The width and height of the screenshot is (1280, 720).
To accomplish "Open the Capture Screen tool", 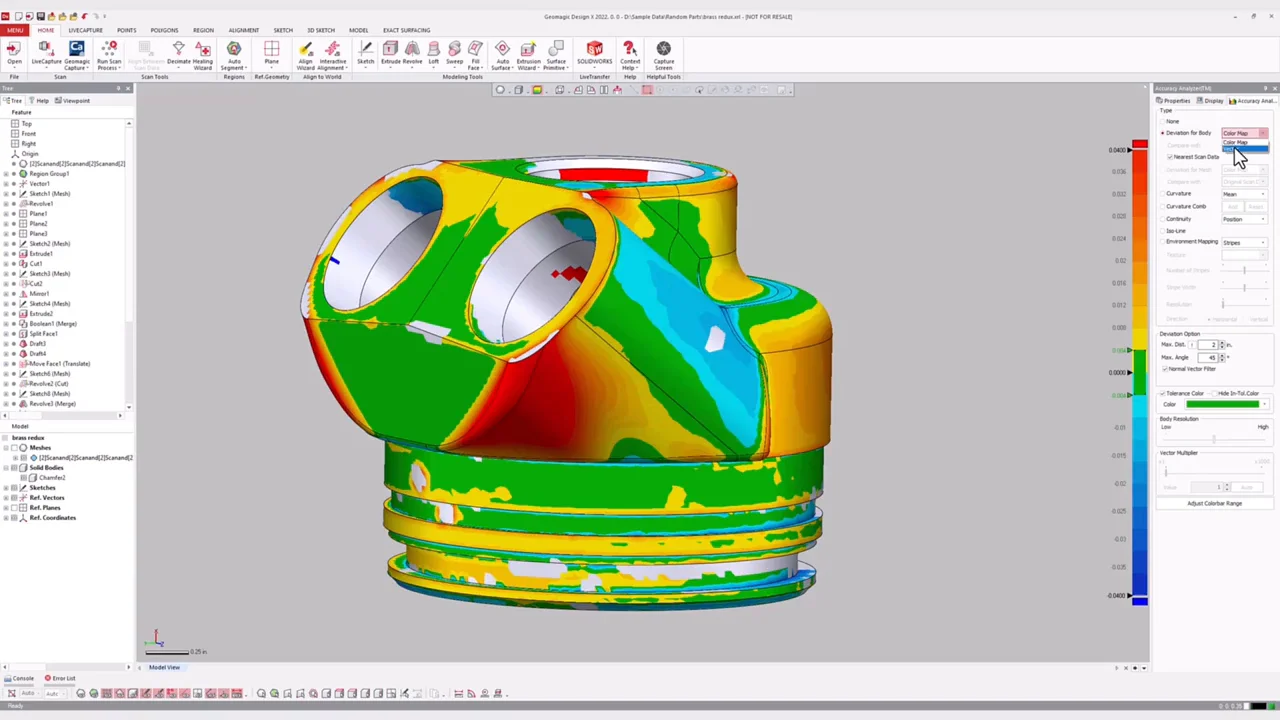I will (x=664, y=54).
